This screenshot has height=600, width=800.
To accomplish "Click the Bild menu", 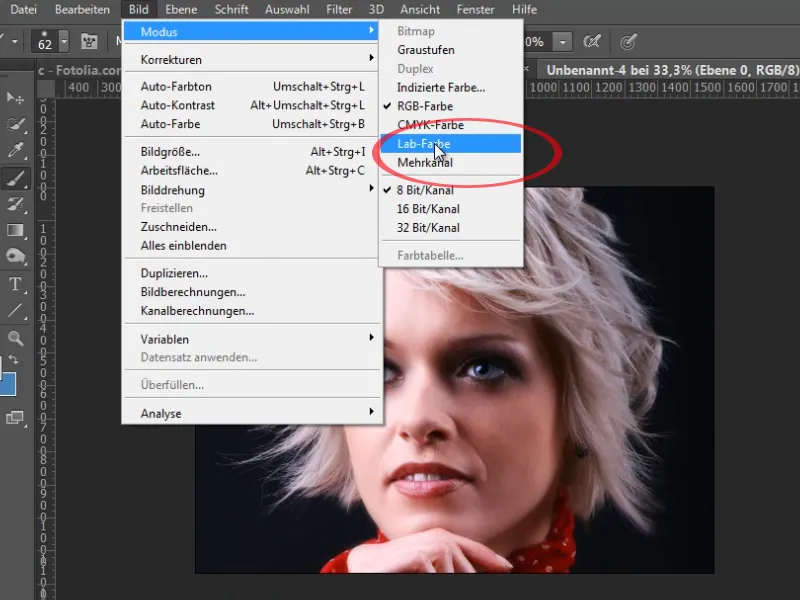I will [x=139, y=9].
